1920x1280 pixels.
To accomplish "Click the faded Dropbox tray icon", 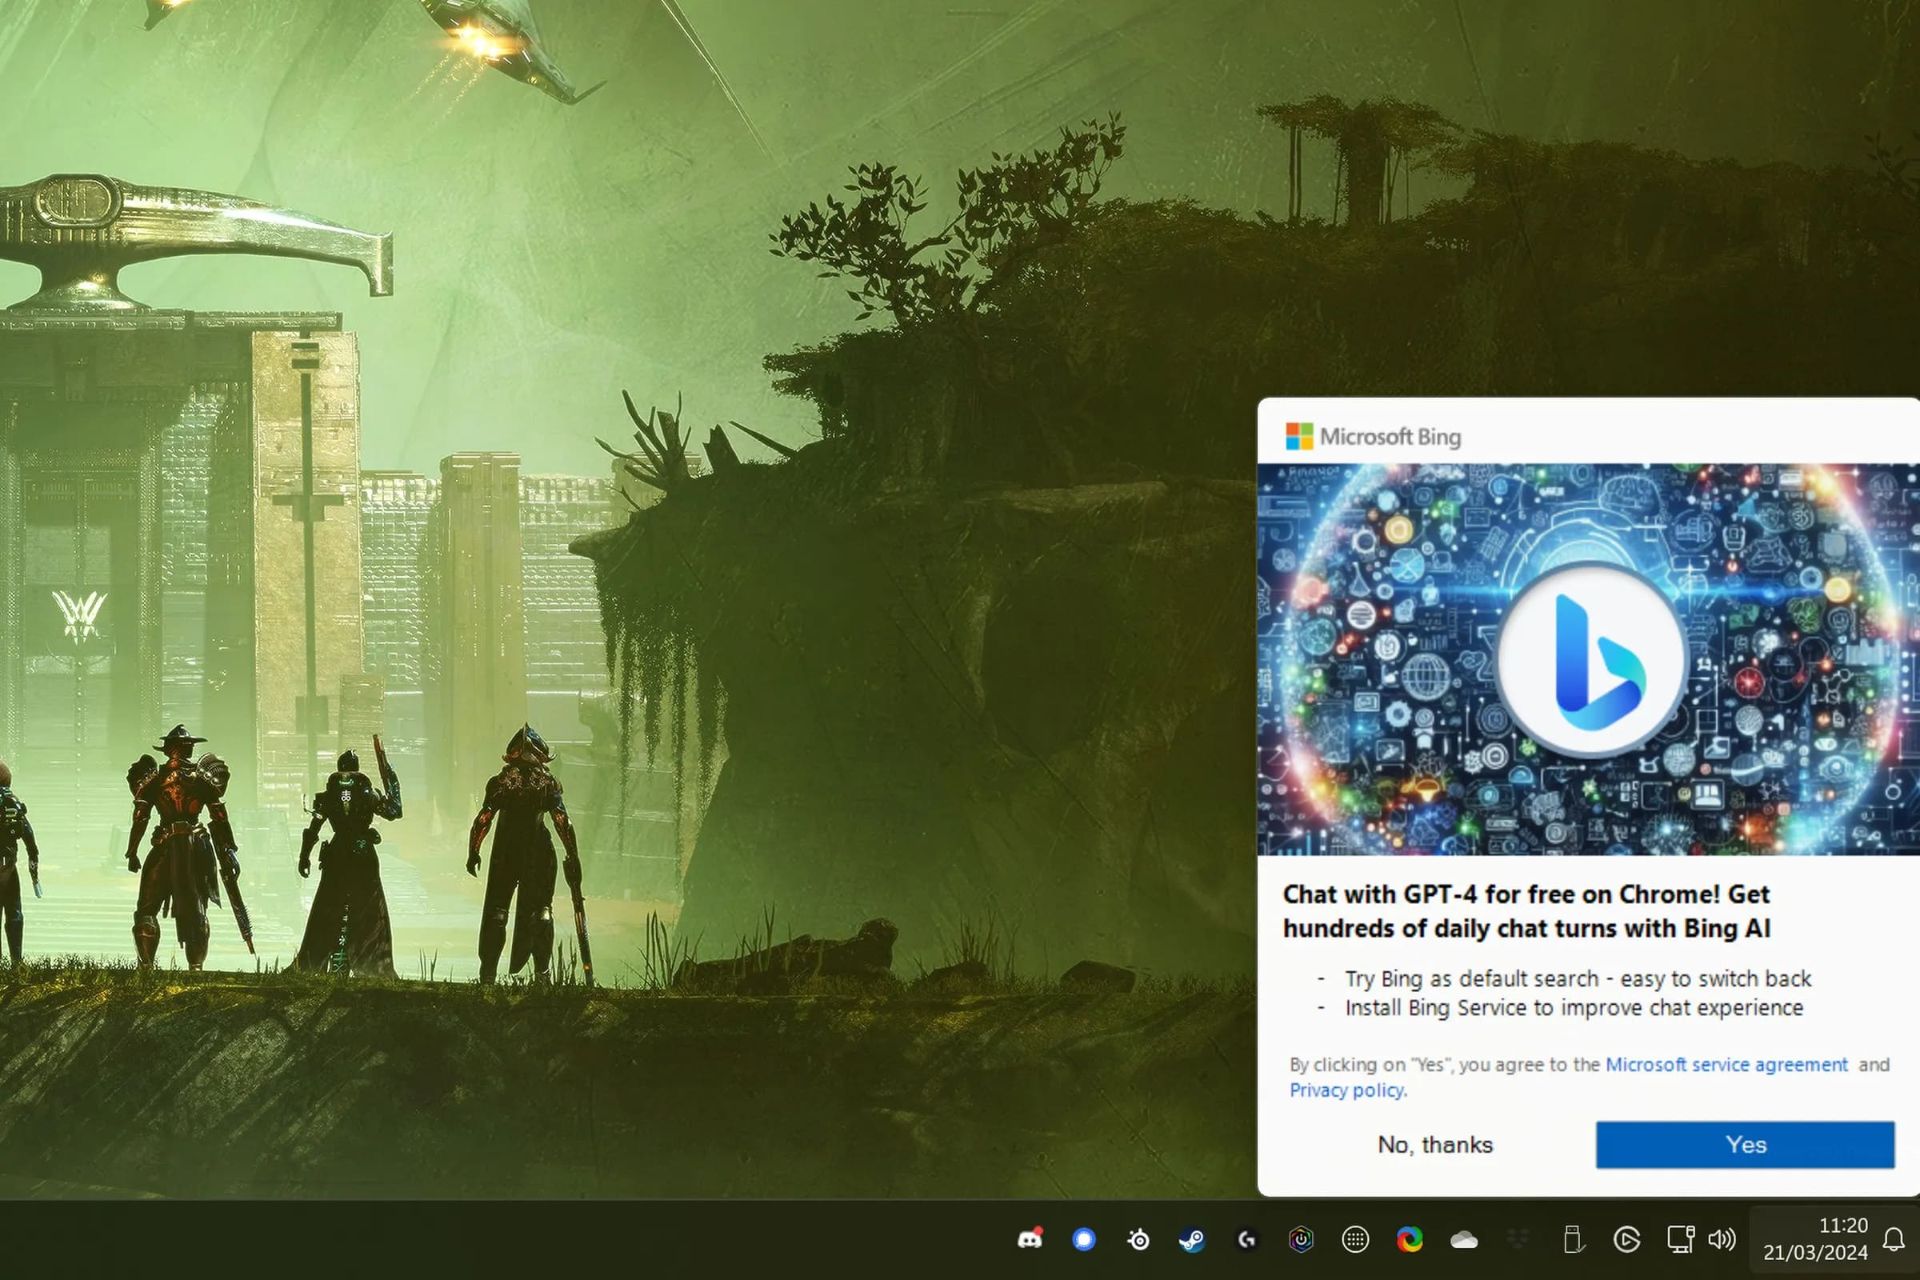I will (x=1518, y=1240).
